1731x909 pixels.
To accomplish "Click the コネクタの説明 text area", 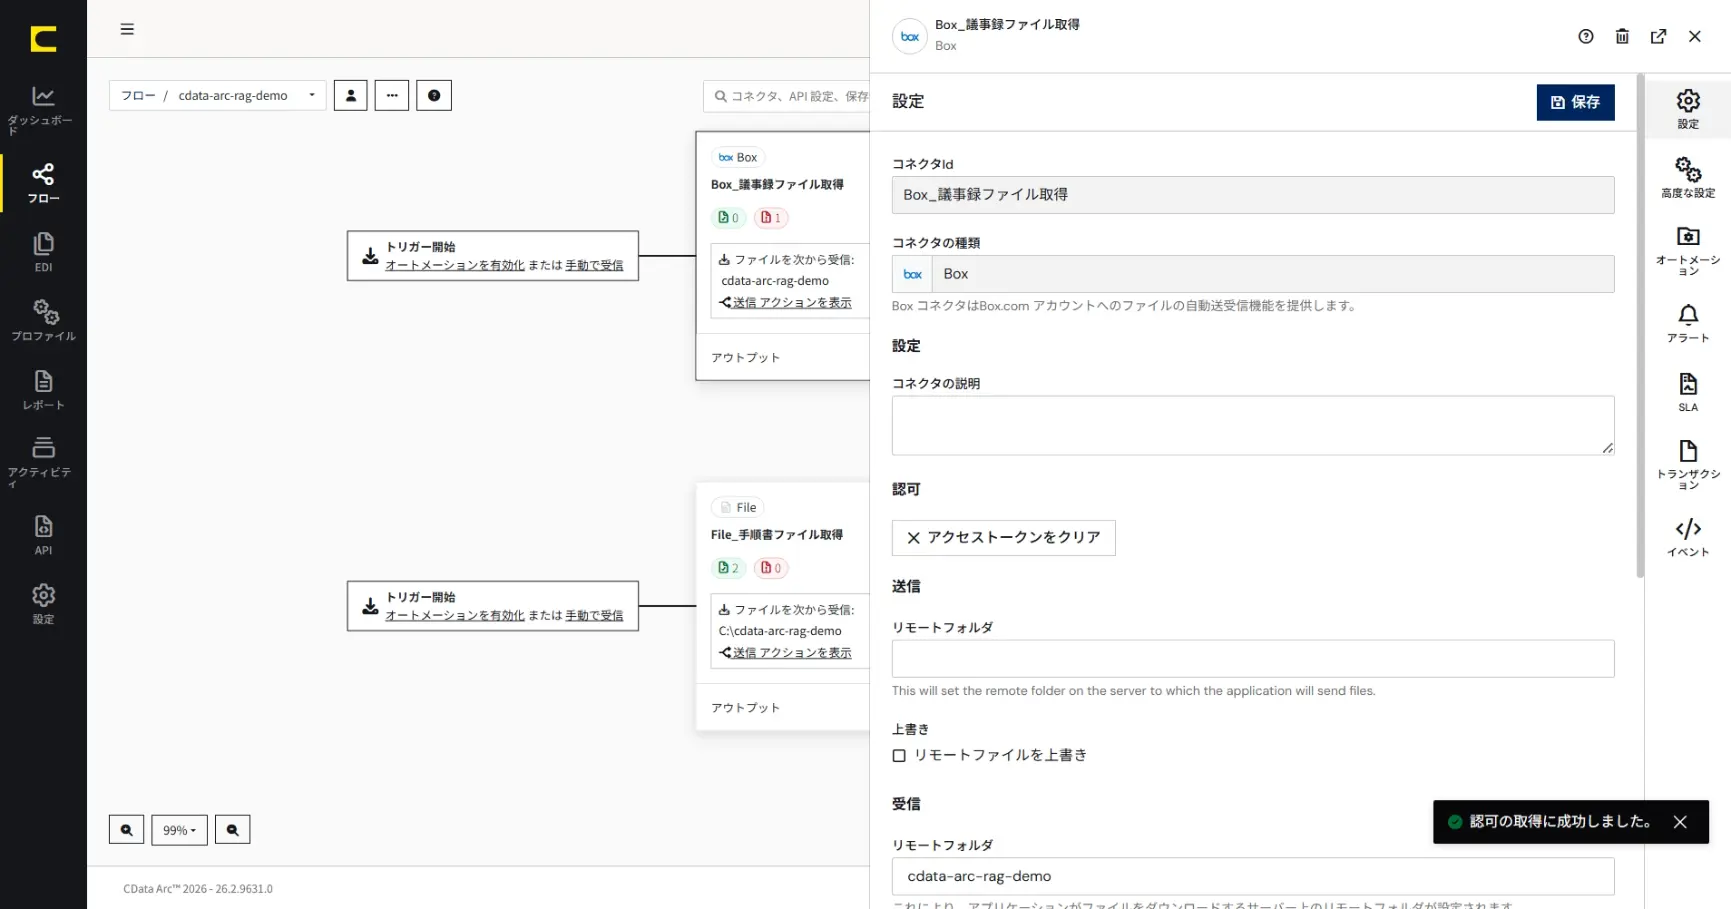I will (x=1253, y=426).
